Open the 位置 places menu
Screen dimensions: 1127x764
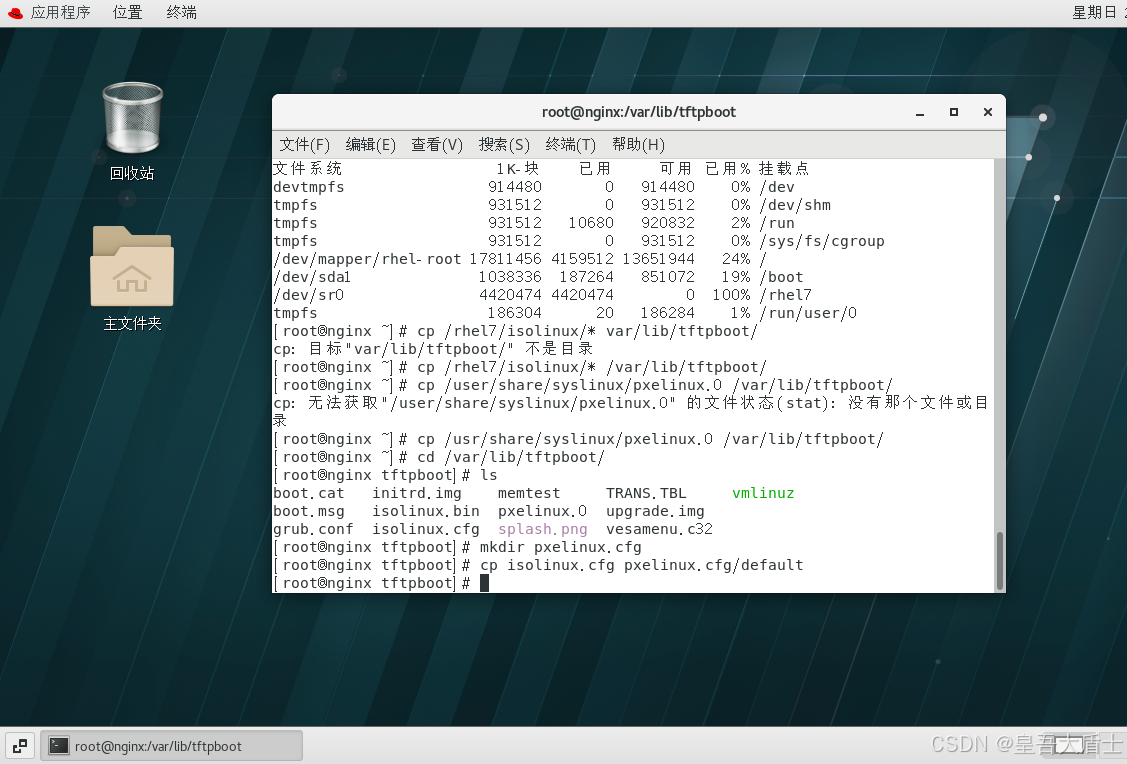(128, 12)
